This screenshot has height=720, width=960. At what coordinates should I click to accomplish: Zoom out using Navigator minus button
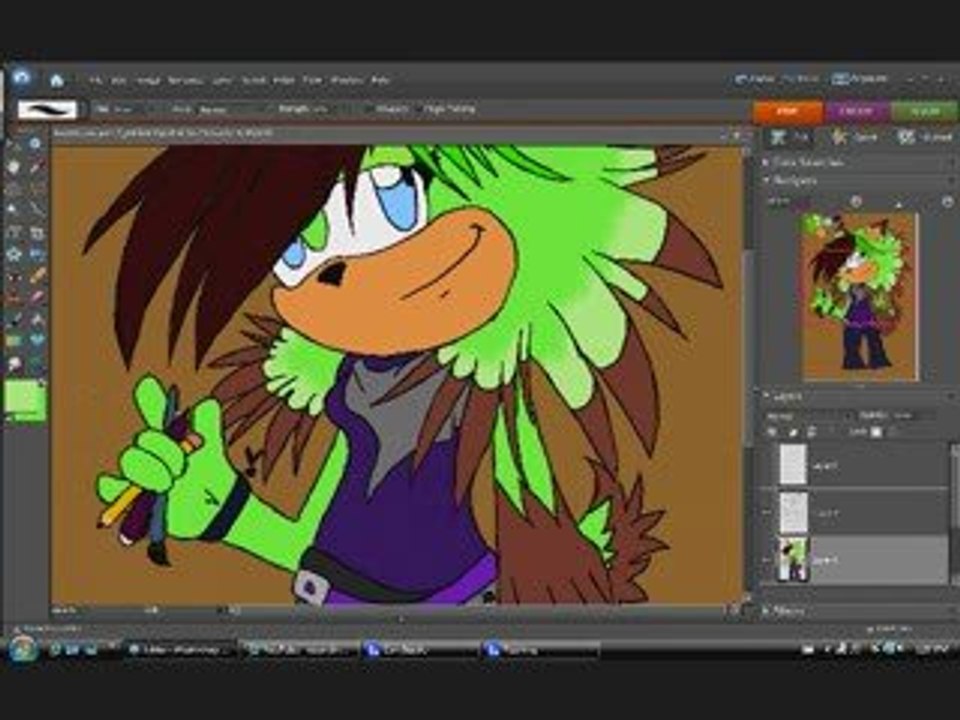856,201
